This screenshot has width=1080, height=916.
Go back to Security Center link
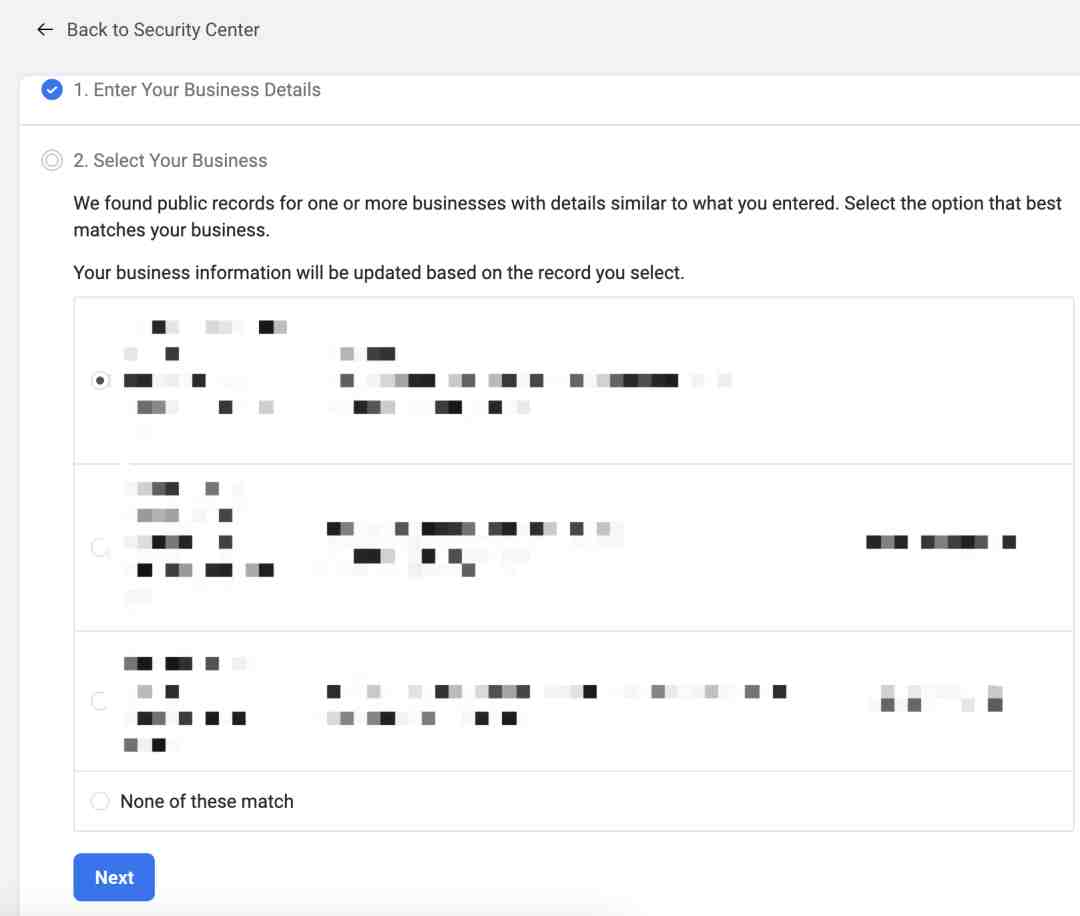163,30
